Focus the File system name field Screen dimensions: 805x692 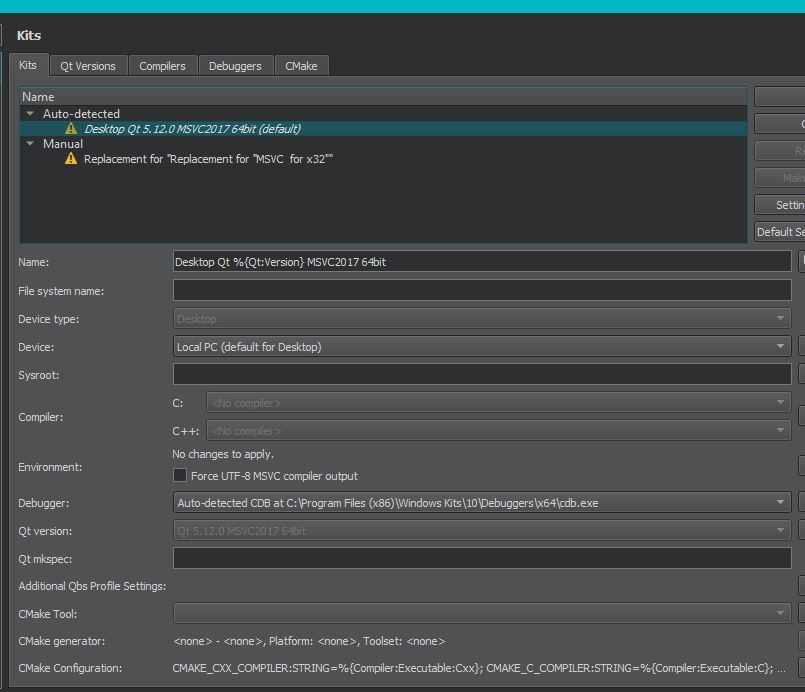(482, 290)
